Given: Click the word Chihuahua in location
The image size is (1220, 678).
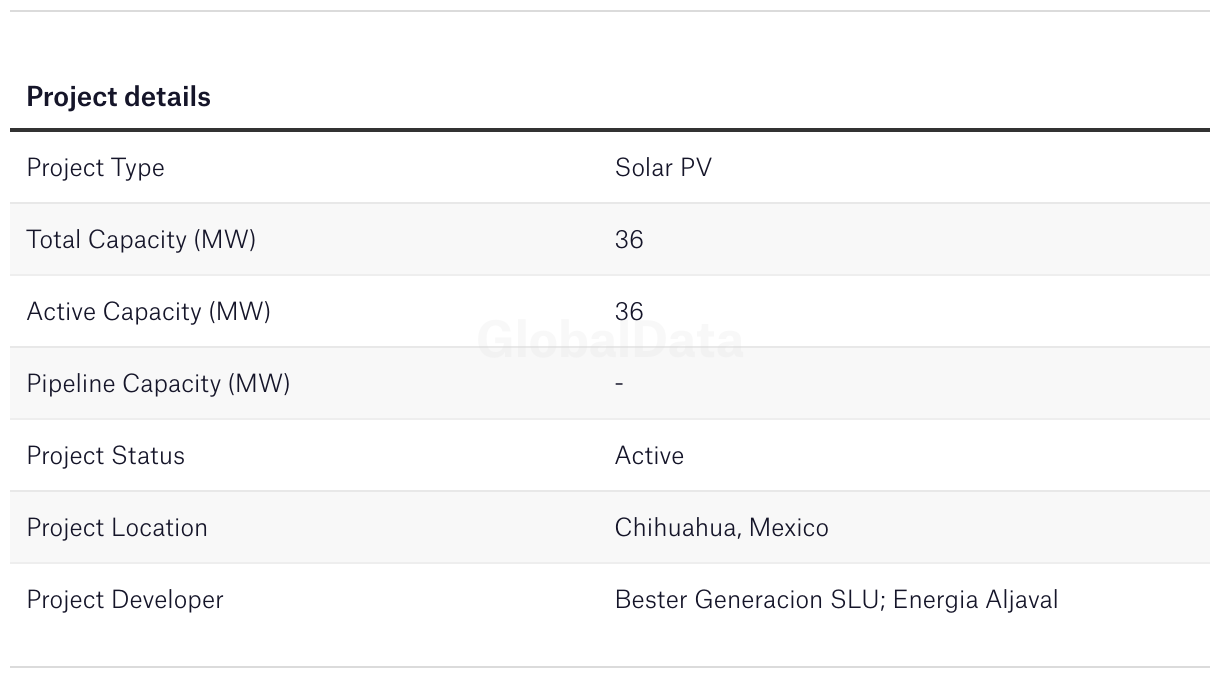Looking at the screenshot, I should (675, 528).
